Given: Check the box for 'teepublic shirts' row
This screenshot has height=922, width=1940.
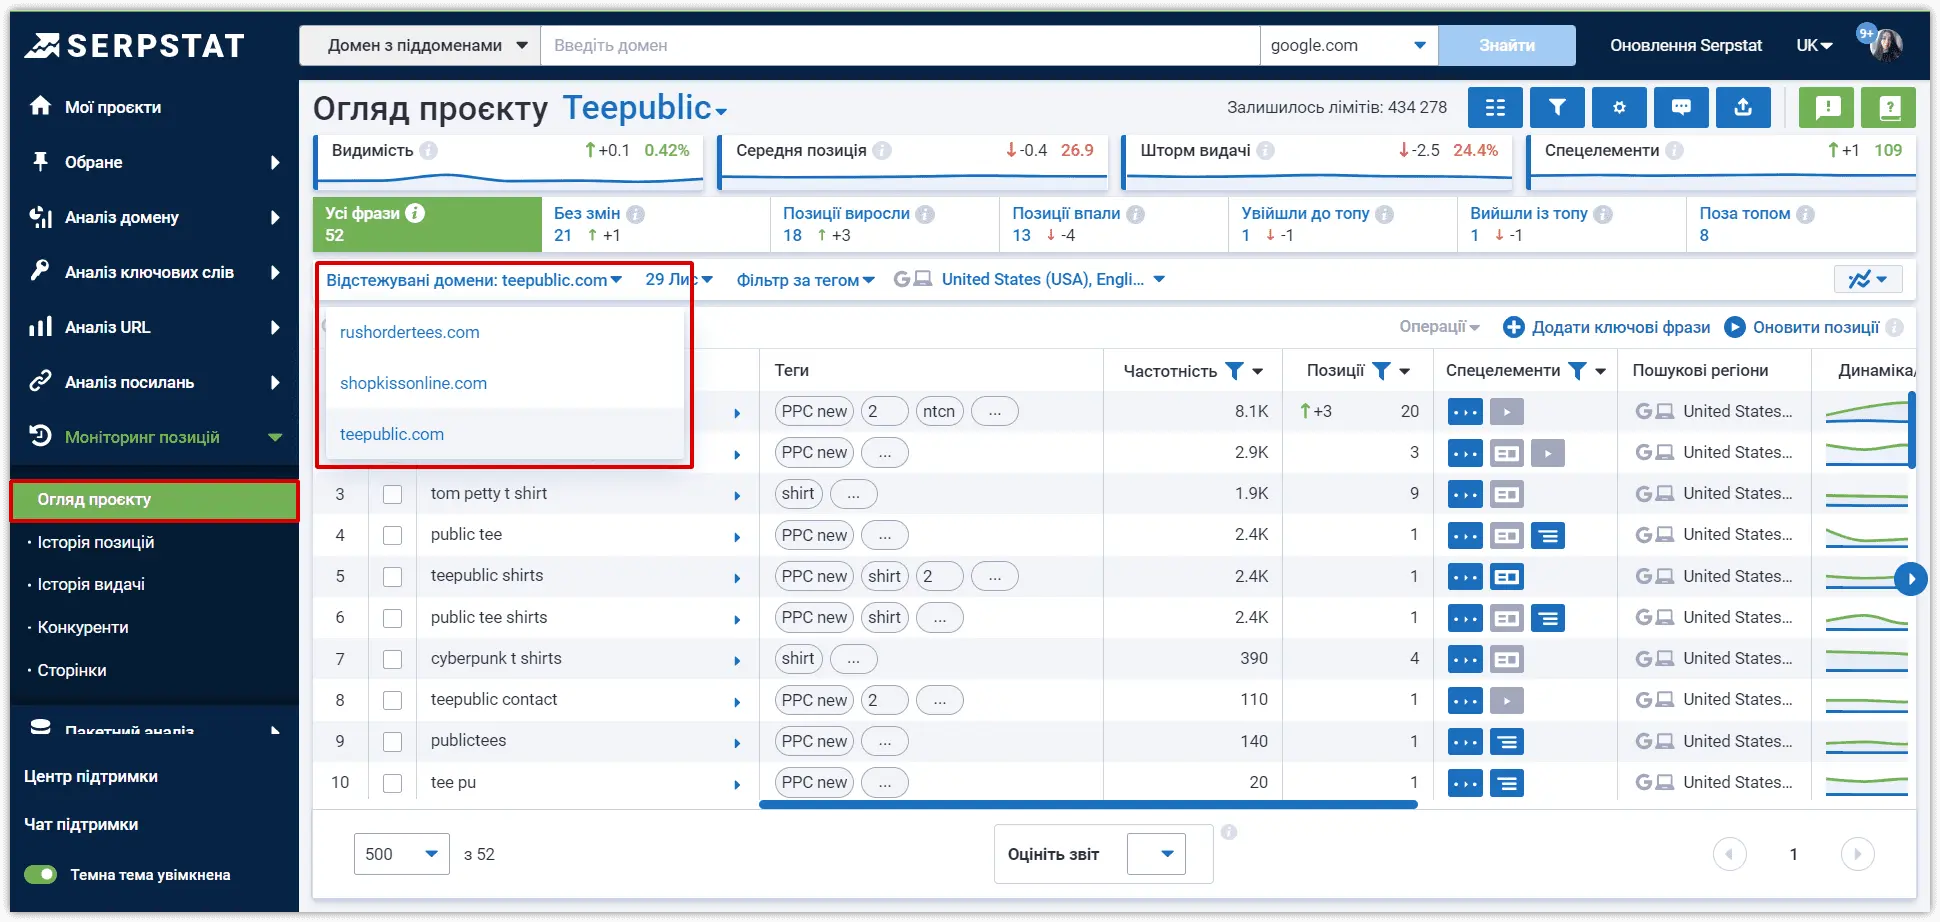Looking at the screenshot, I should (x=393, y=577).
